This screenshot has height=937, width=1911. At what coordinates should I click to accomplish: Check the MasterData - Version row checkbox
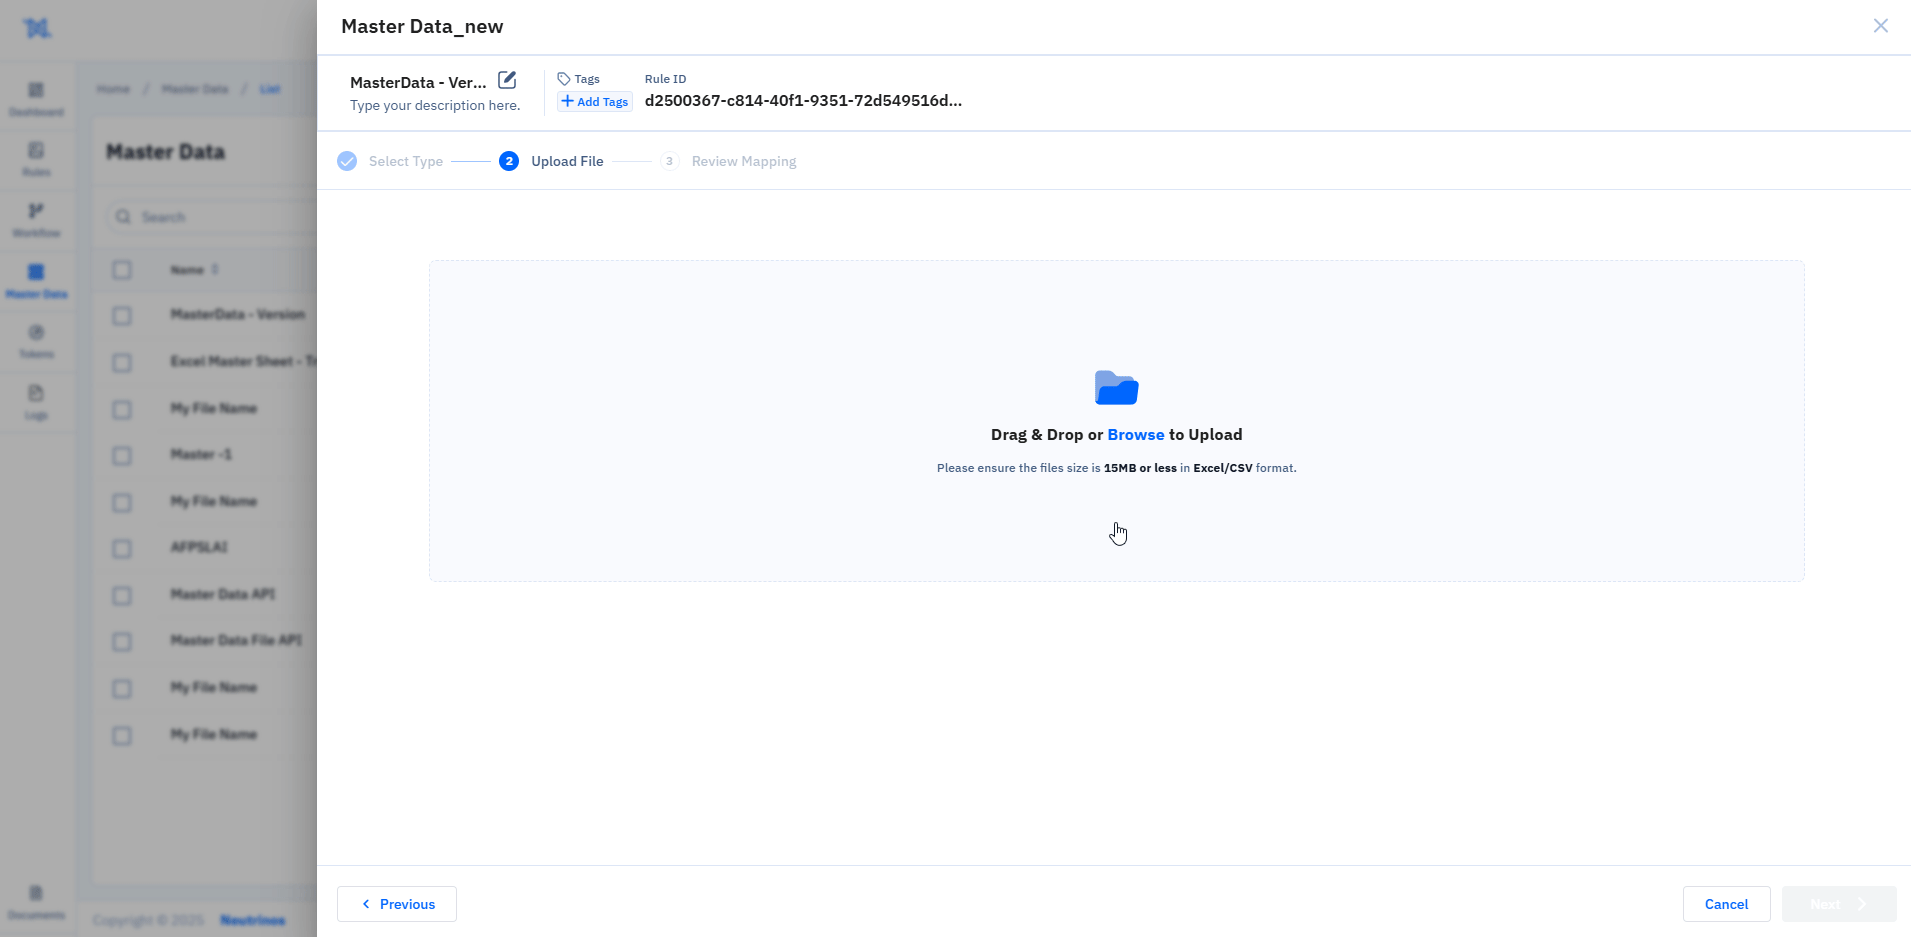[x=122, y=316]
